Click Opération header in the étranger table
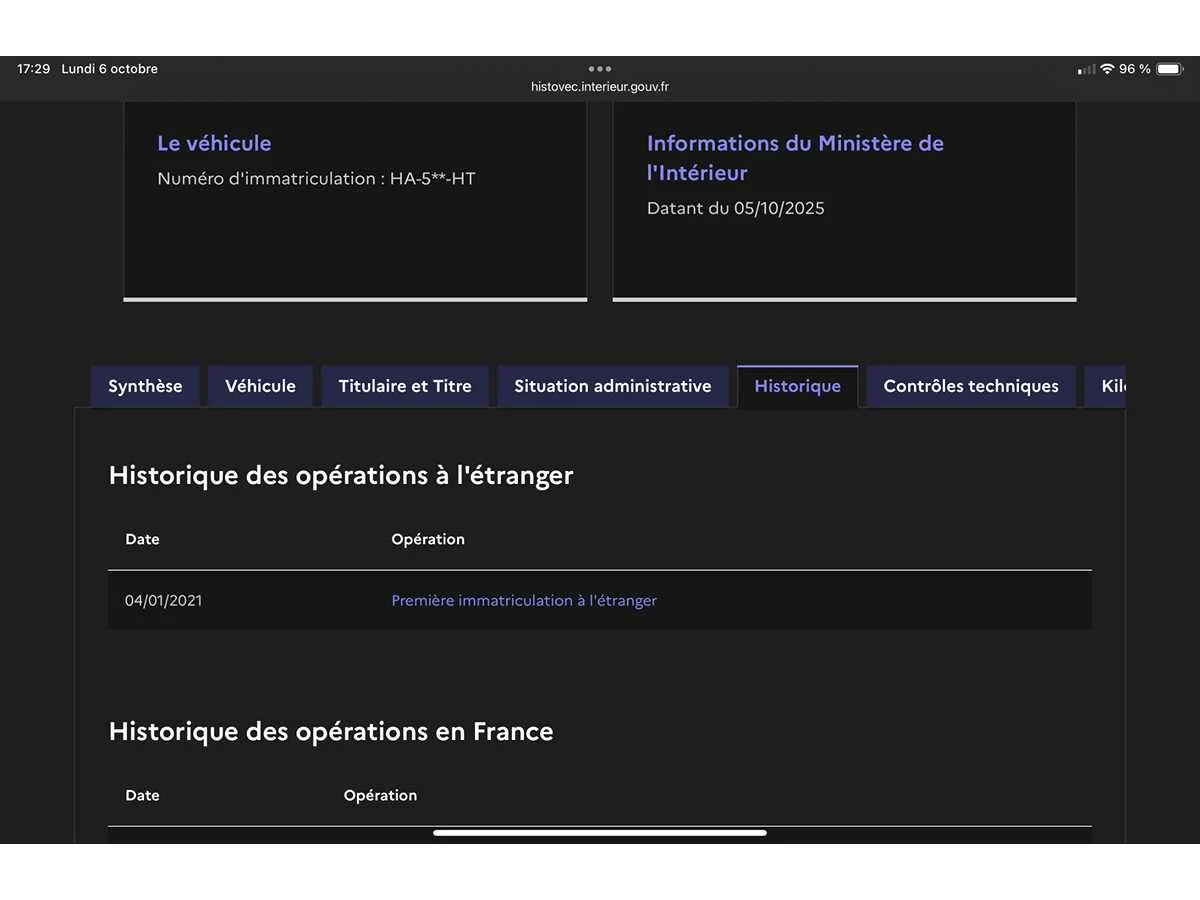The width and height of the screenshot is (1200, 900). [428, 539]
